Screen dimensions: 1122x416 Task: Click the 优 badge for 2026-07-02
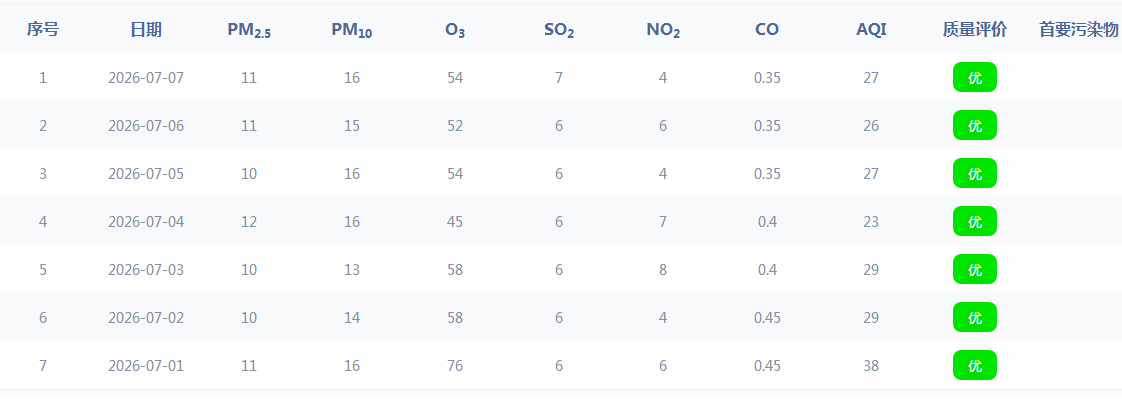[975, 317]
